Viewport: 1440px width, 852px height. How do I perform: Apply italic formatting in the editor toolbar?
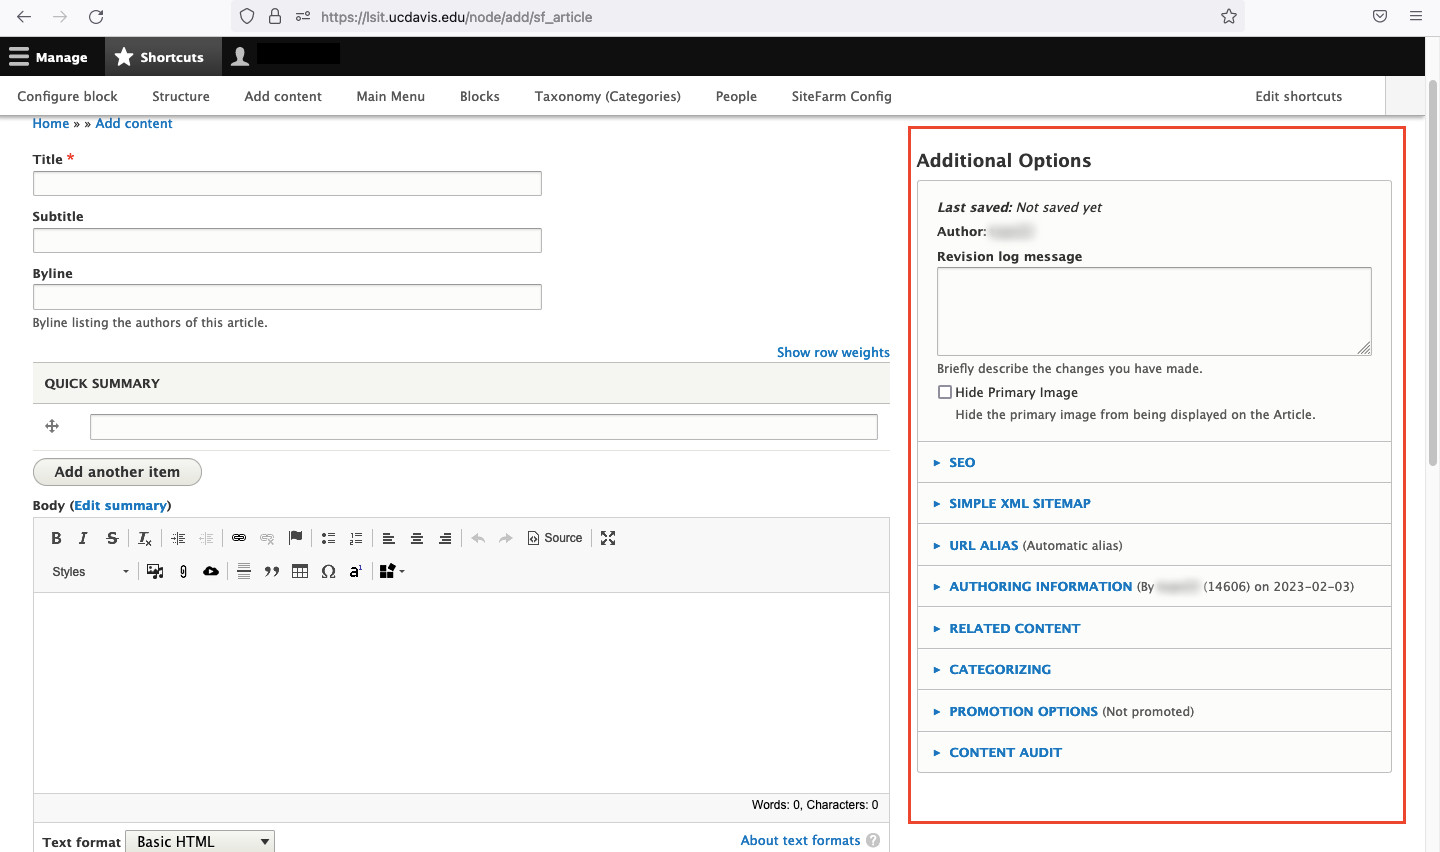(84, 538)
